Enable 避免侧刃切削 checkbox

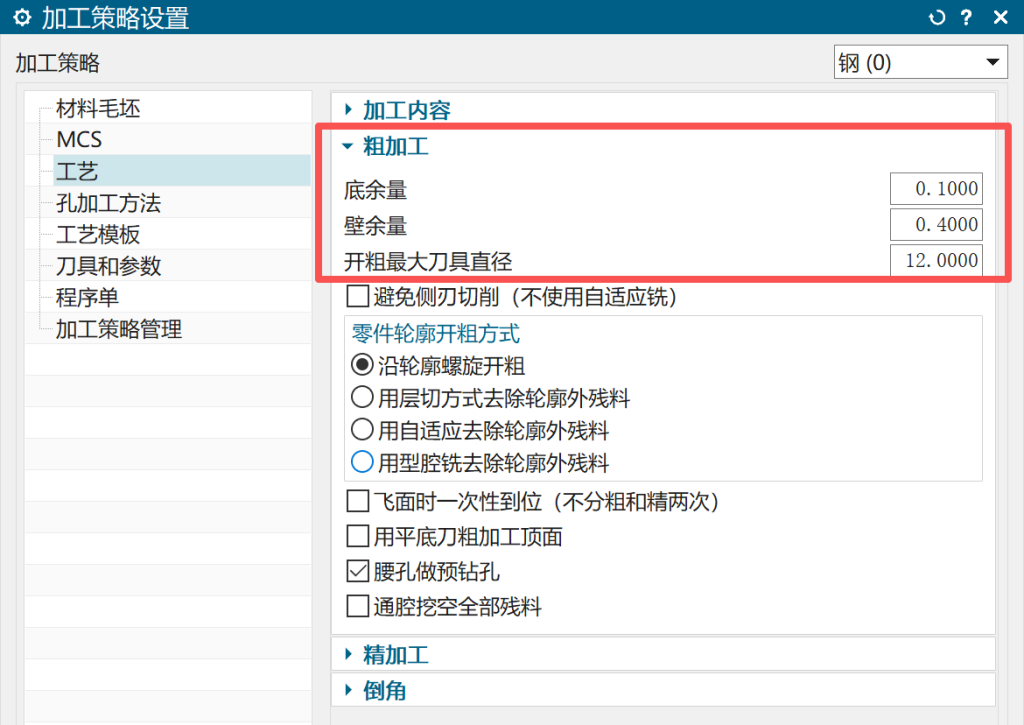point(358,296)
